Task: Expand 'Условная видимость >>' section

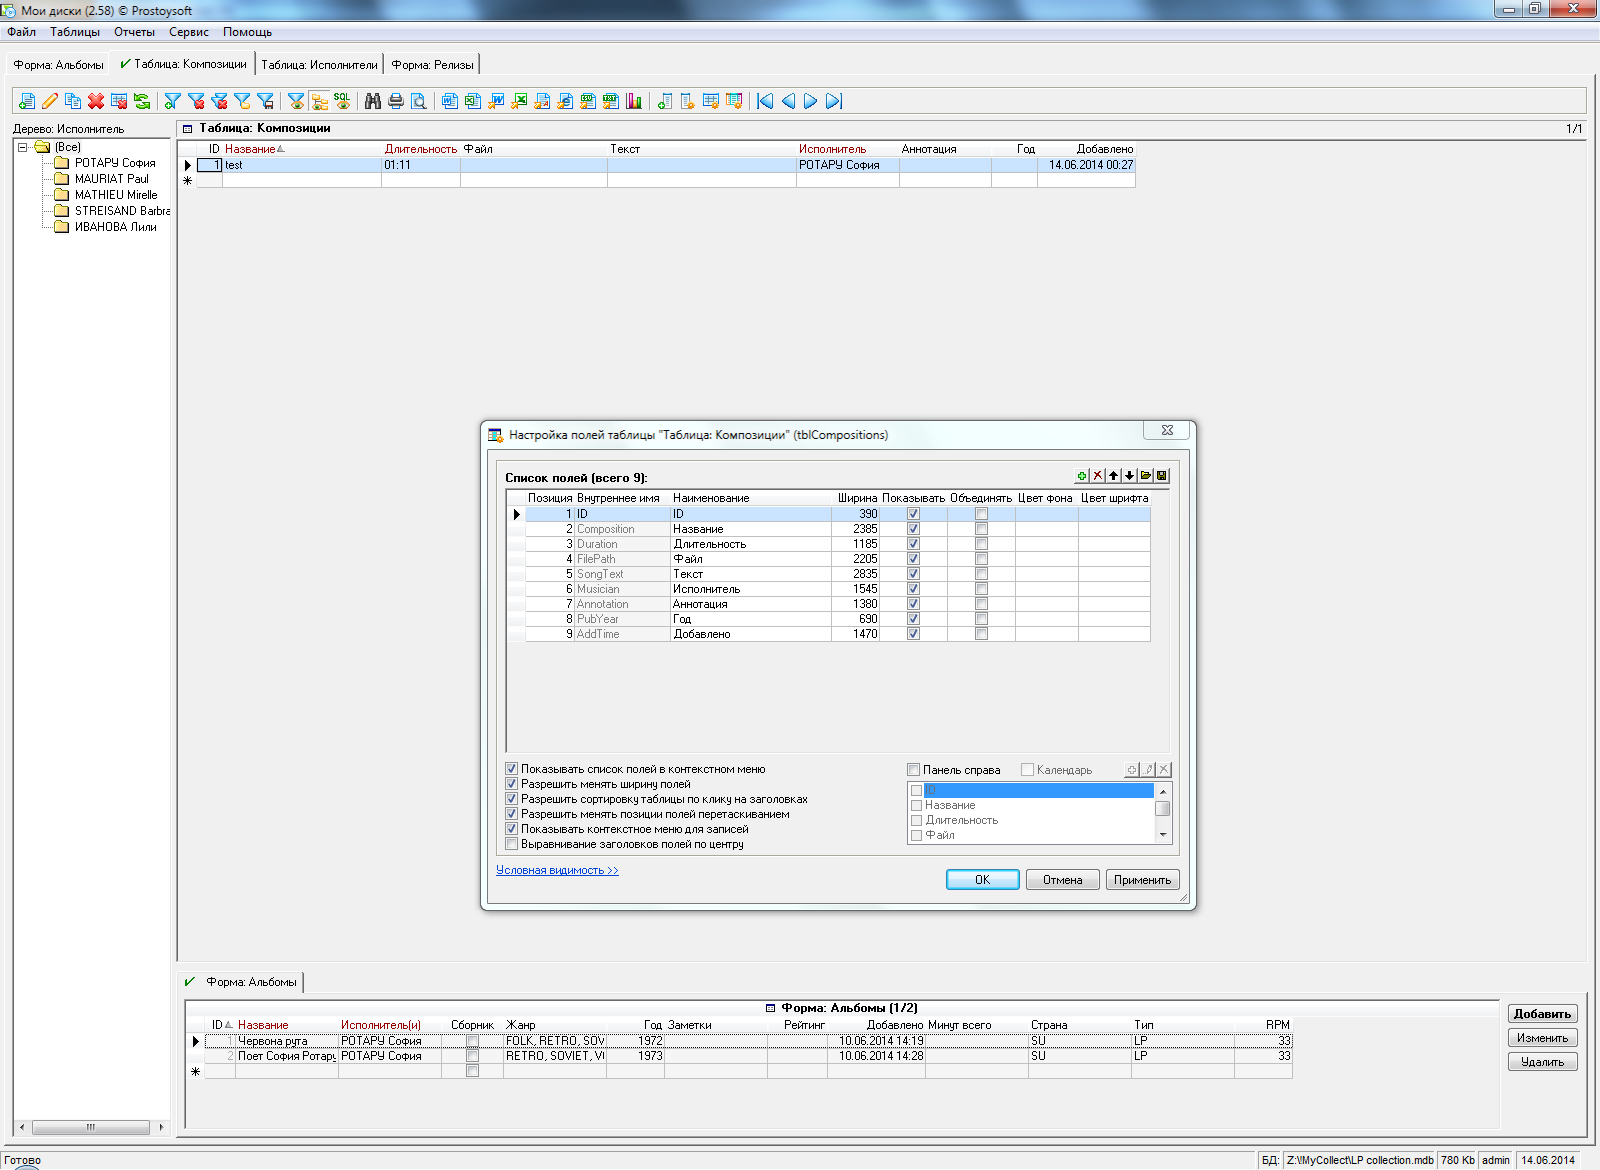Action: point(557,870)
